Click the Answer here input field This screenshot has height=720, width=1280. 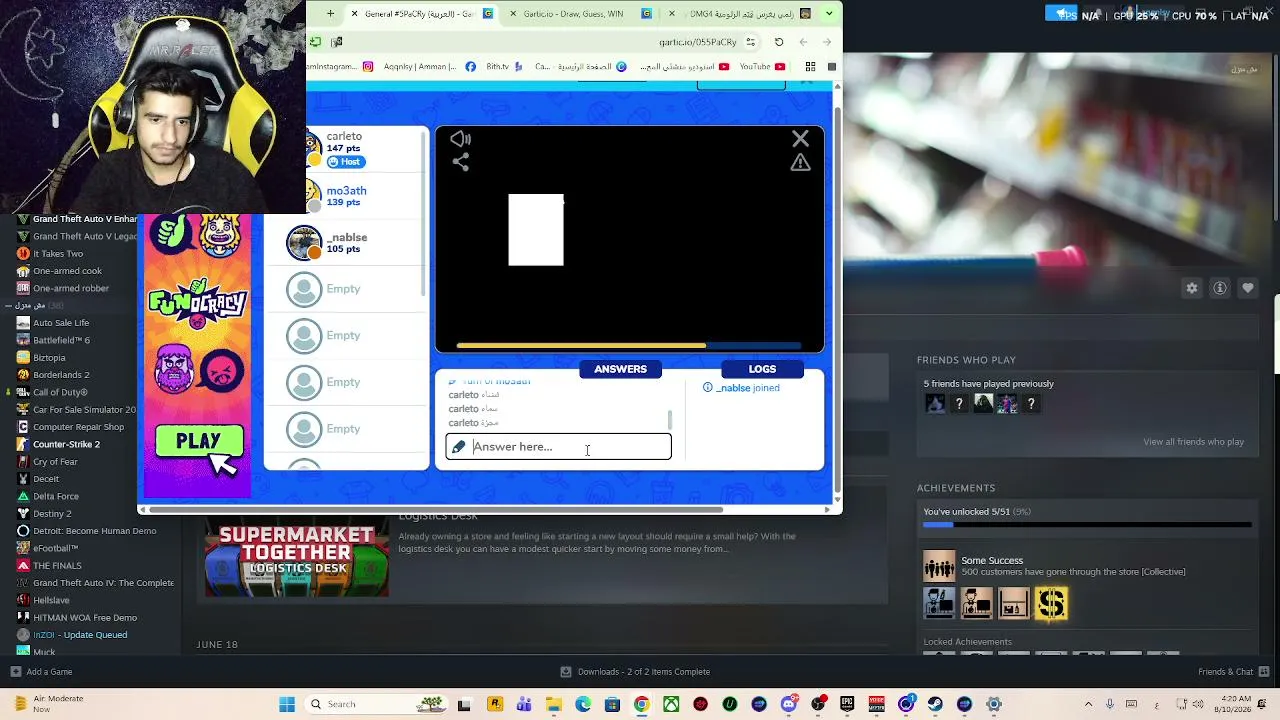(x=558, y=446)
